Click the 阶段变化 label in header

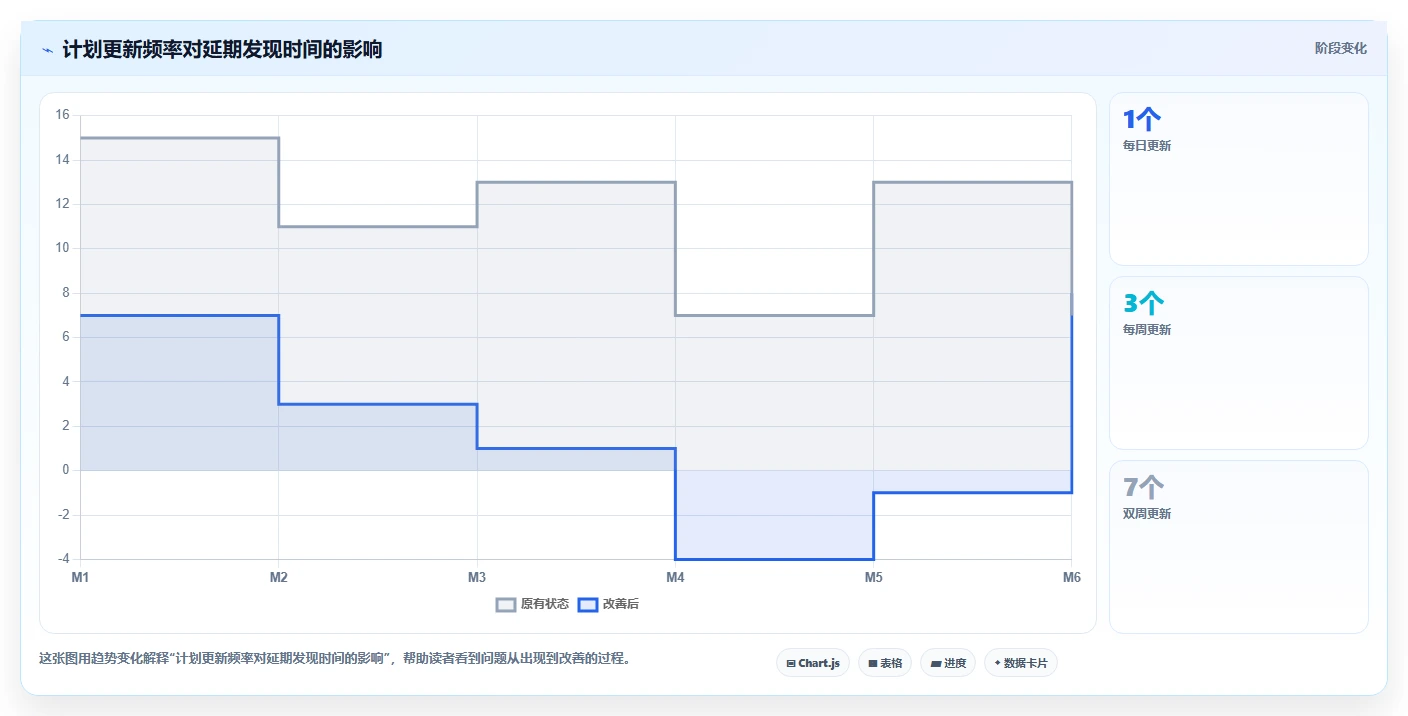pos(1340,49)
